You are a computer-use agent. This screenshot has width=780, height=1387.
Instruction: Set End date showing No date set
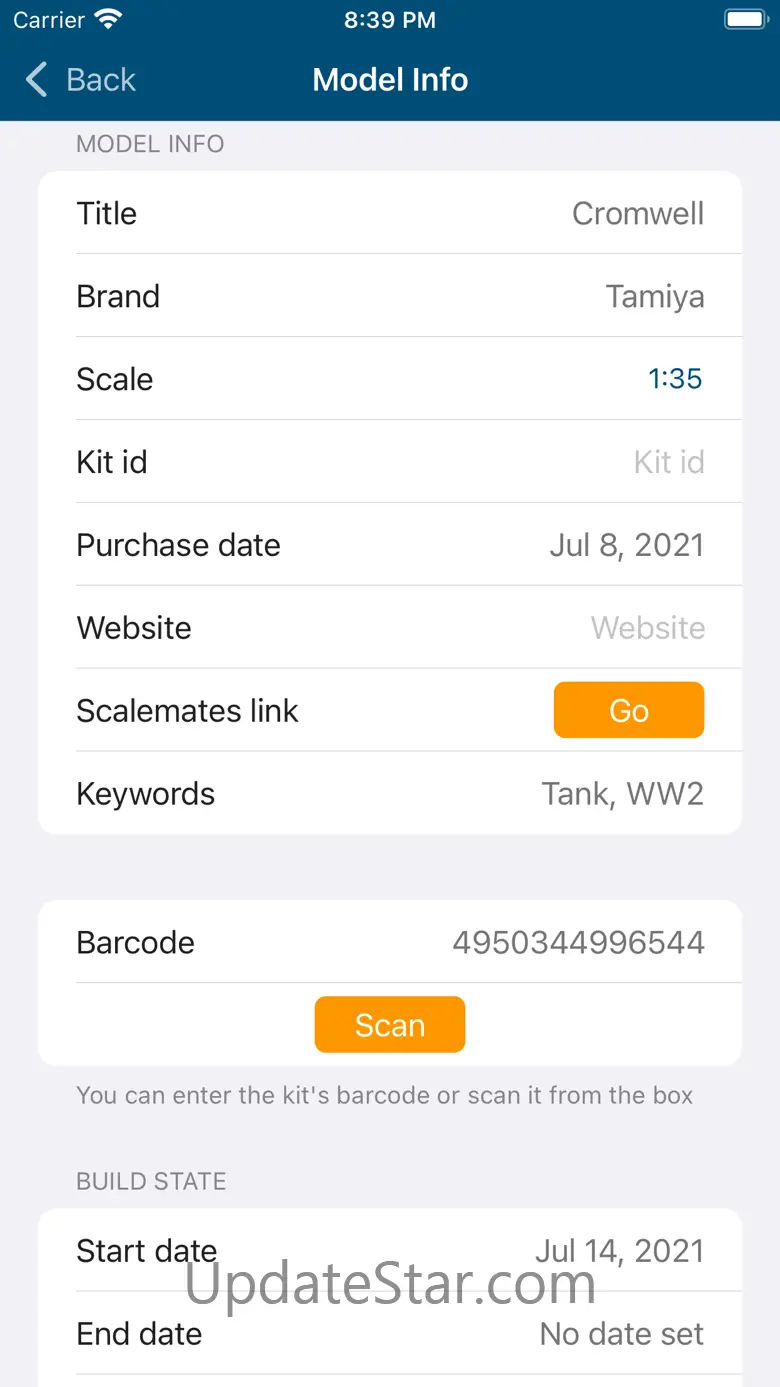coord(621,1333)
